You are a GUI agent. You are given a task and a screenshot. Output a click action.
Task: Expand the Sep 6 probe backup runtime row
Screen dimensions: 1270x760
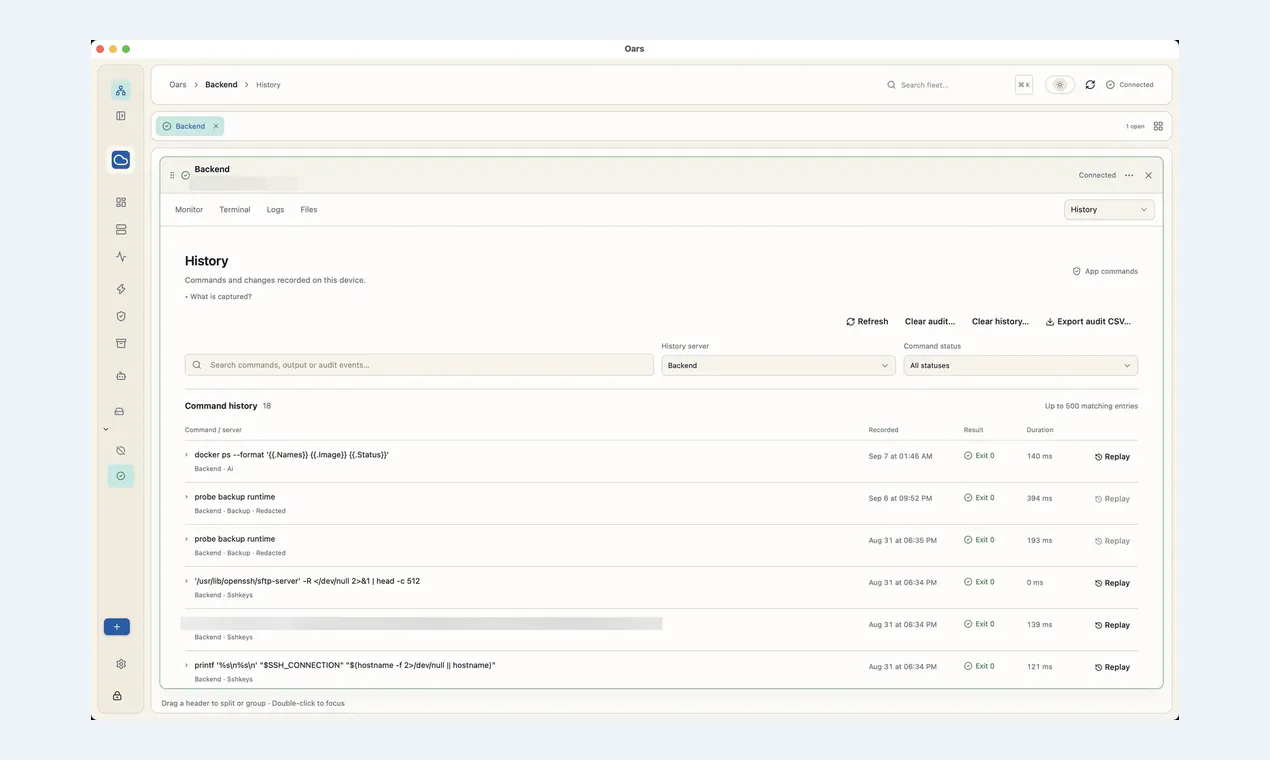pyautogui.click(x=187, y=497)
